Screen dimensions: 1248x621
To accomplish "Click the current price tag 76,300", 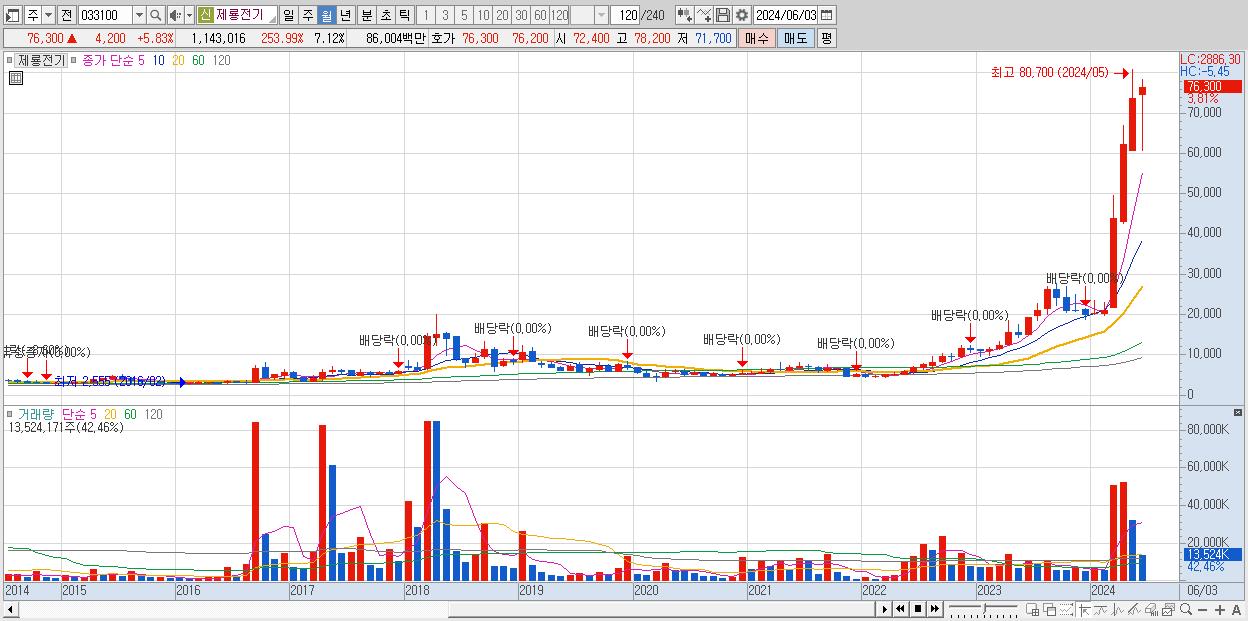I will 1211,87.
